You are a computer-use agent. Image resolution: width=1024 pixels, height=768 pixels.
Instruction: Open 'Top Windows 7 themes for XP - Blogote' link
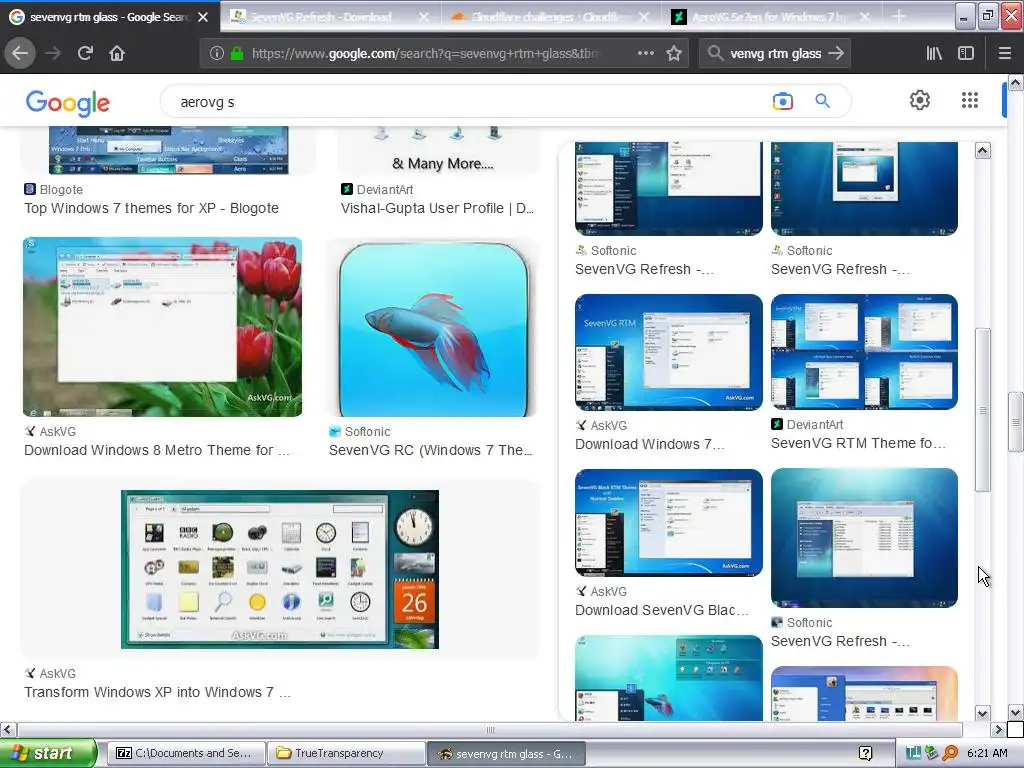pyautogui.click(x=152, y=208)
